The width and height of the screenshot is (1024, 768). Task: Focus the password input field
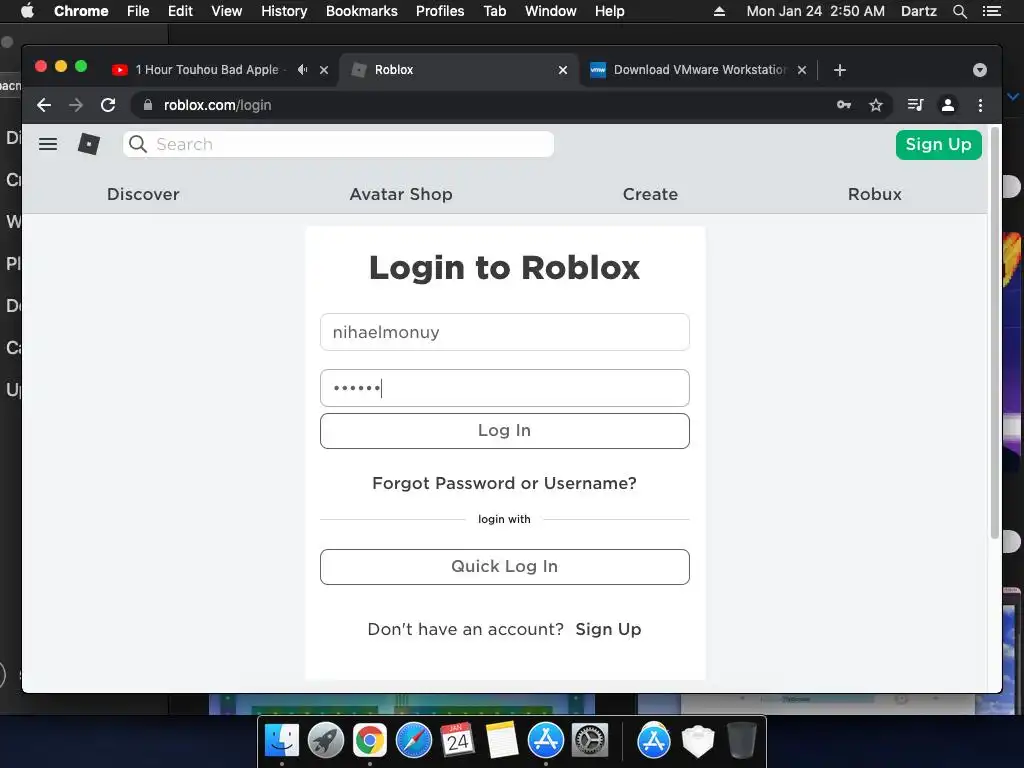click(x=505, y=388)
